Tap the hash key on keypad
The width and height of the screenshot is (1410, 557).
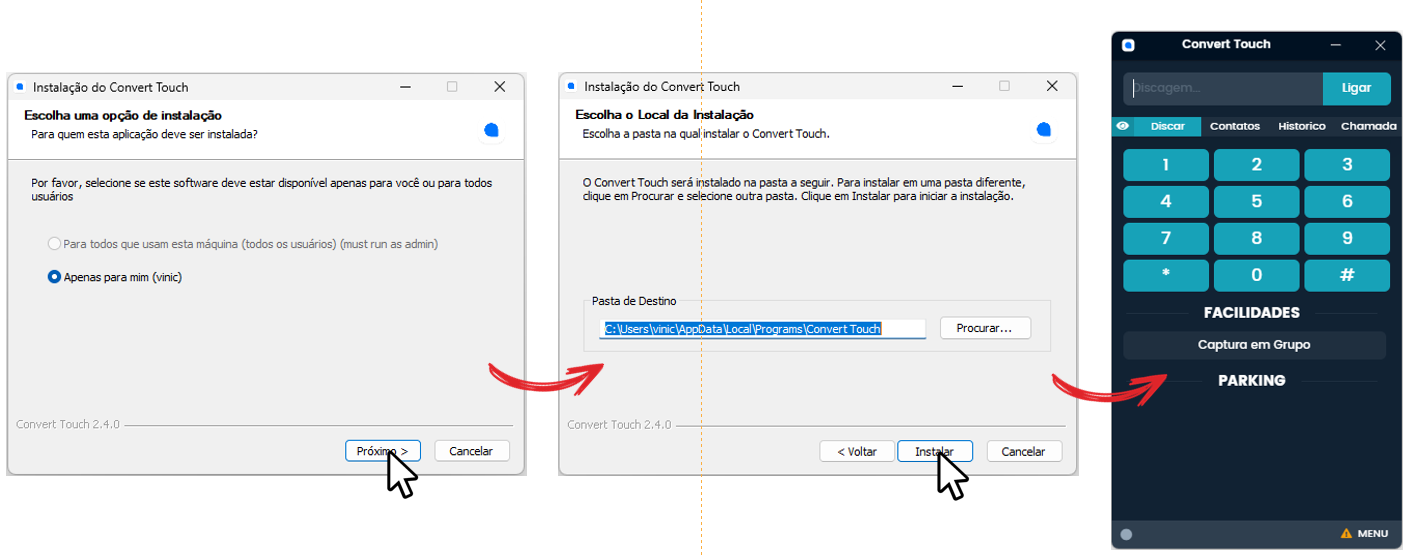pyautogui.click(x=1347, y=275)
